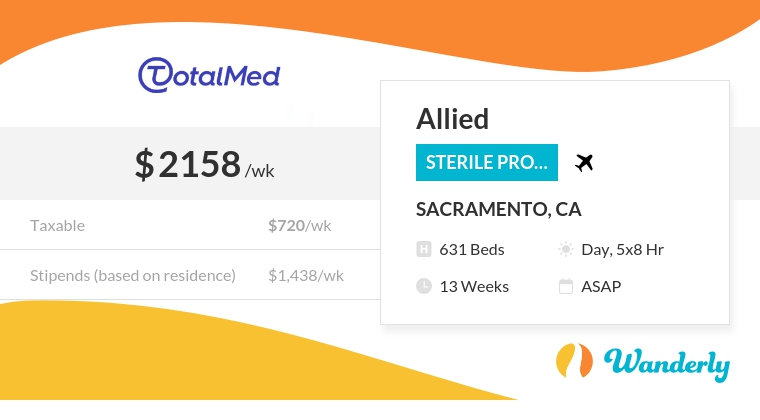Click the 13 Weeks duration text
The image size is (760, 420).
(x=474, y=286)
